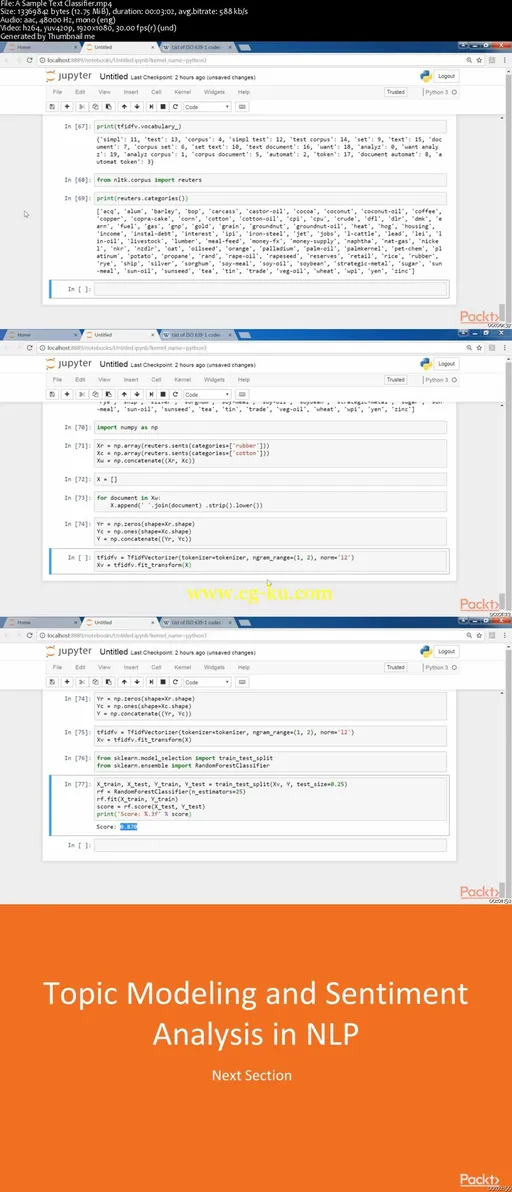Move cell up in frame with reuters.categories output
Image resolution: width=512 pixels, height=1192 pixels.
coord(124,107)
